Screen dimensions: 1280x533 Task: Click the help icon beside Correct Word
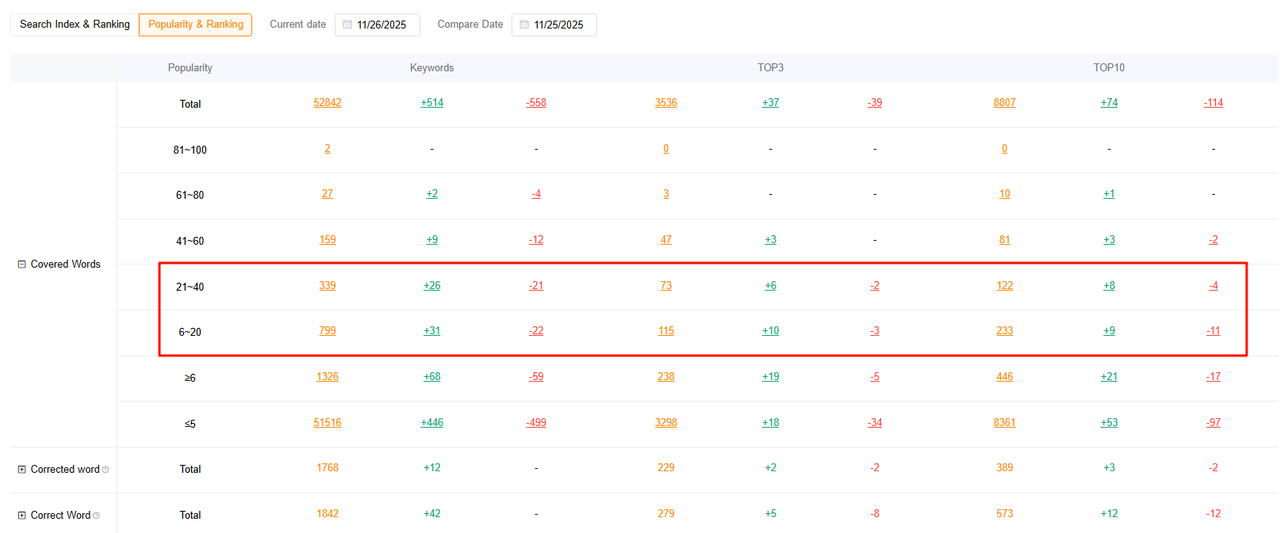click(96, 516)
